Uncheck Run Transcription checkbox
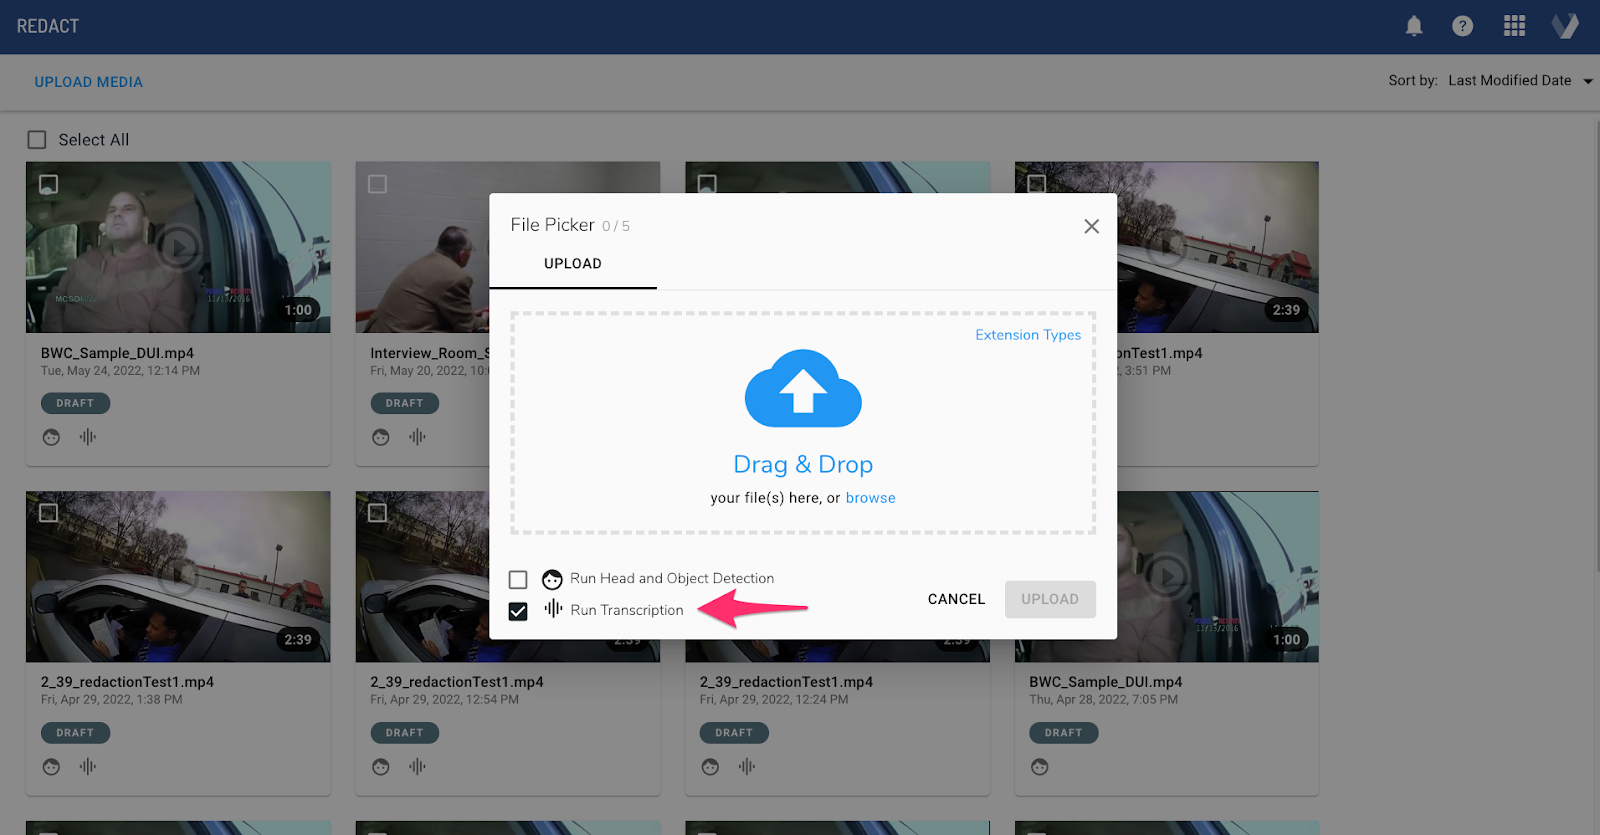1600x835 pixels. 518,611
